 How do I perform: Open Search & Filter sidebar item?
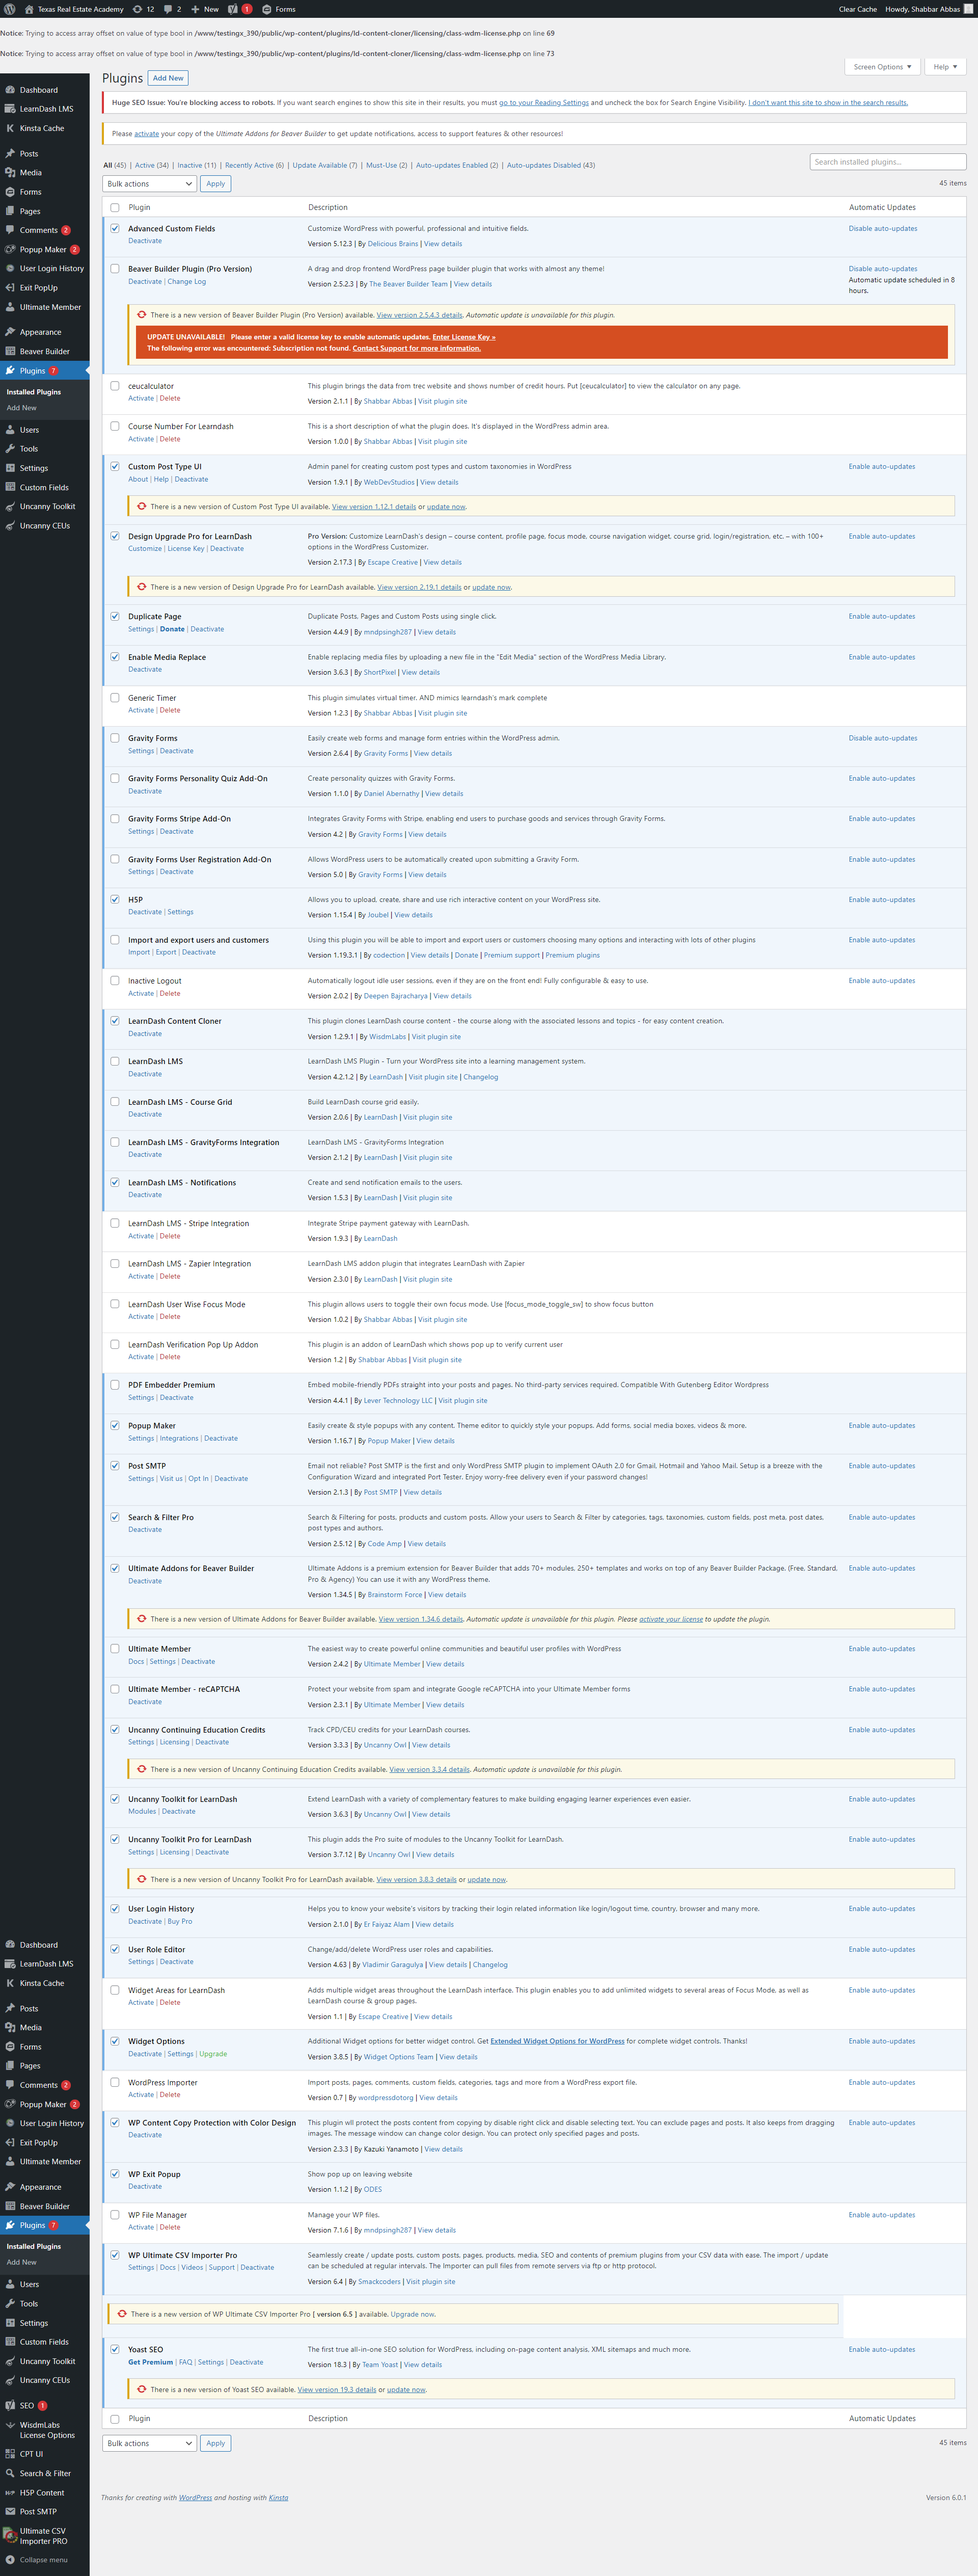(x=45, y=2473)
